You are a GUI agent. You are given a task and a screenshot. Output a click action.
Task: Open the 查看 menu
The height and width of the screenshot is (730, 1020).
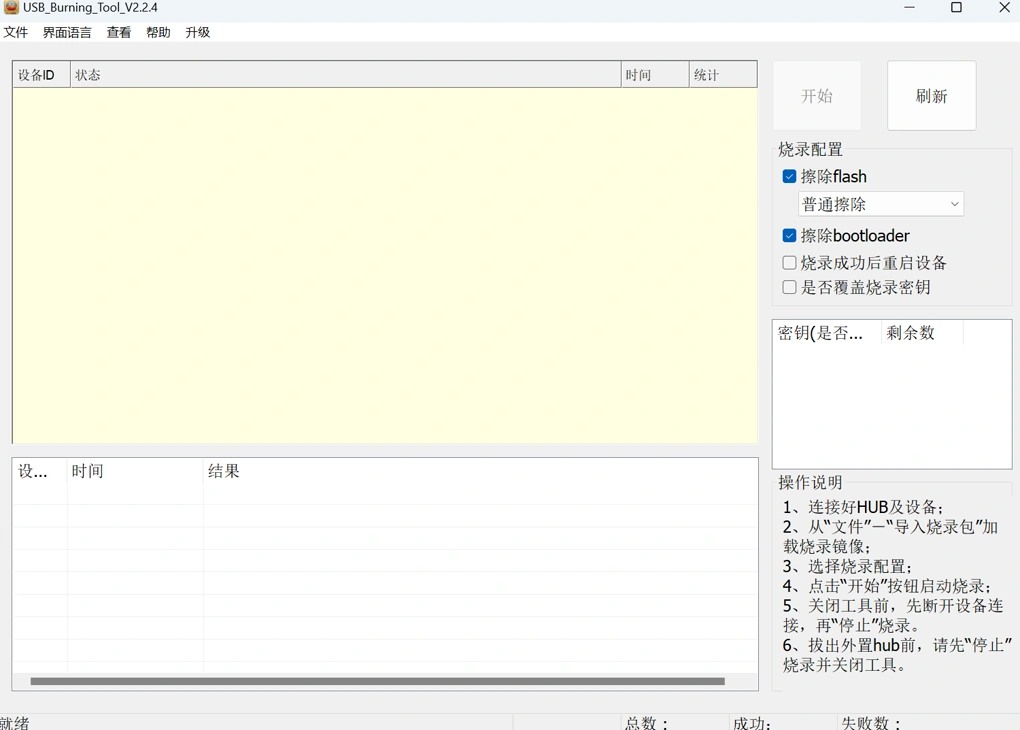coord(119,33)
